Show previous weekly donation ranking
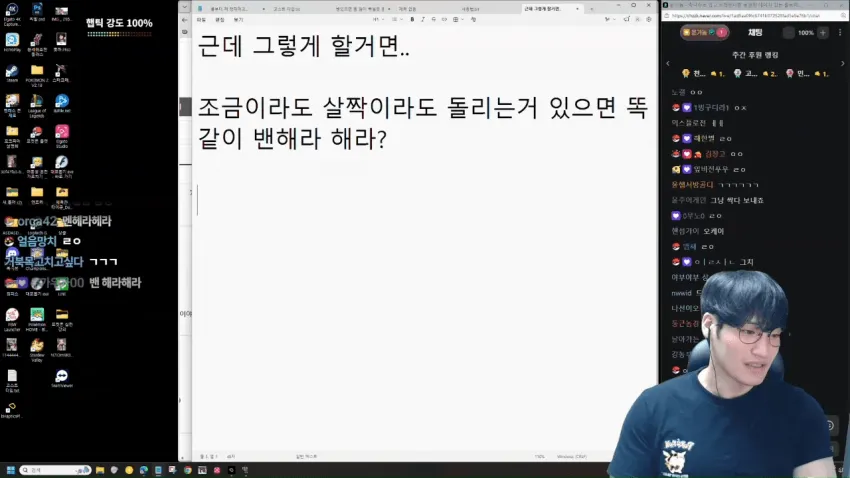This screenshot has height=478, width=850. coord(668,63)
